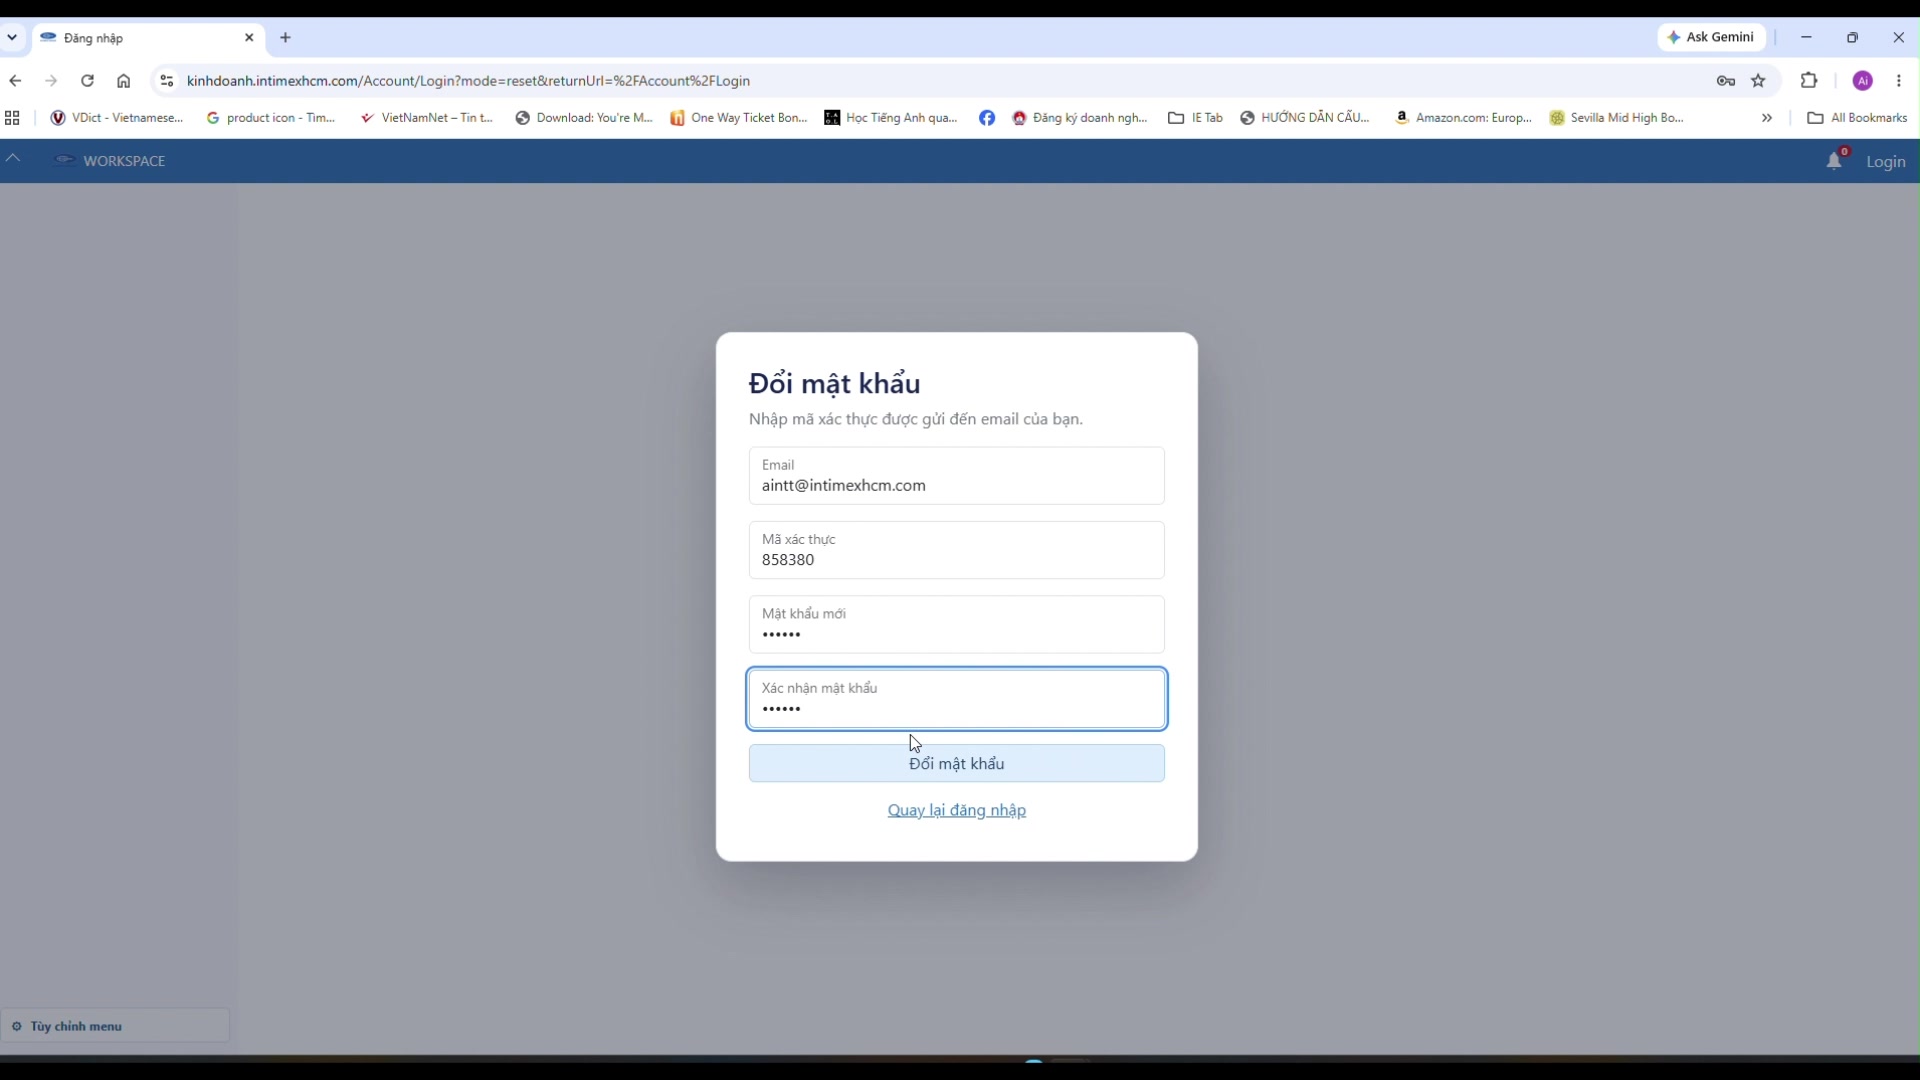Click the address bar URL
Image resolution: width=1920 pixels, height=1080 pixels.
469,81
